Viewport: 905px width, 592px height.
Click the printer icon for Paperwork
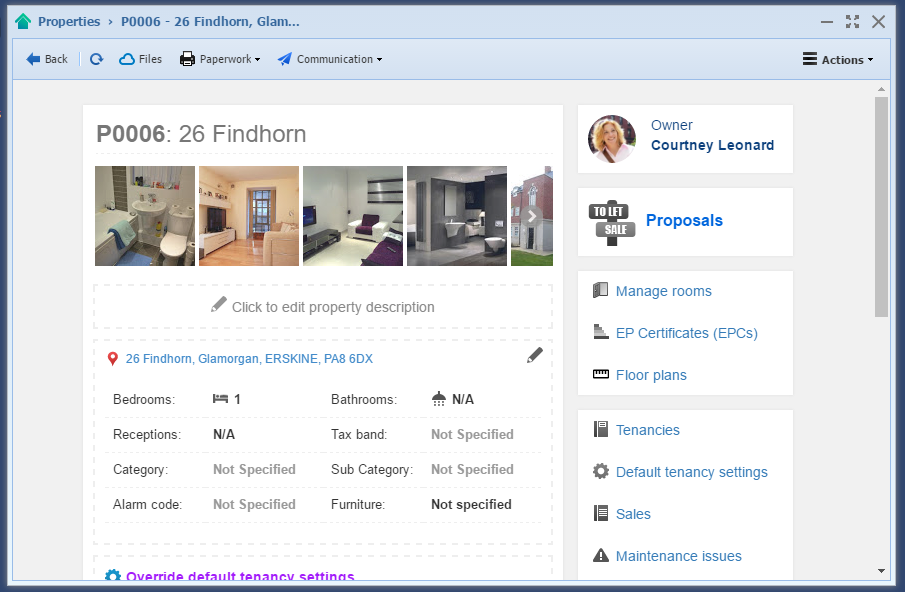[x=187, y=59]
